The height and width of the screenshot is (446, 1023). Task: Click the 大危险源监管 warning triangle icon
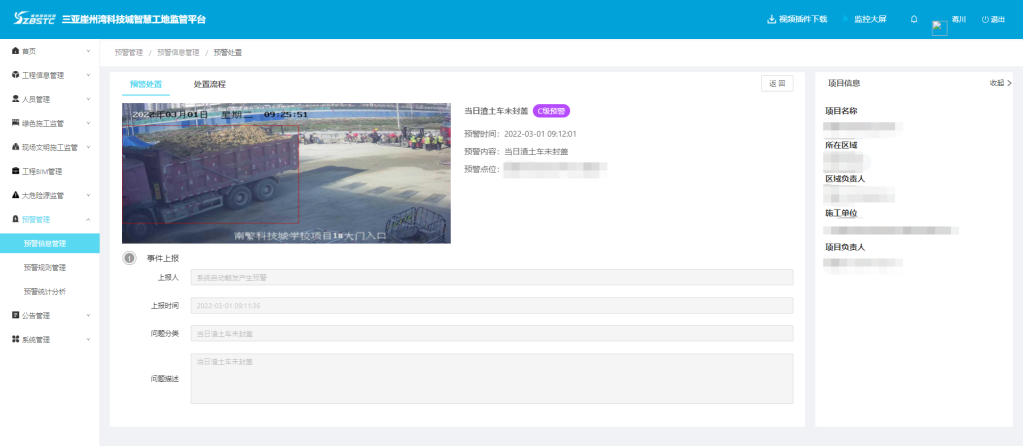pyautogui.click(x=15, y=195)
